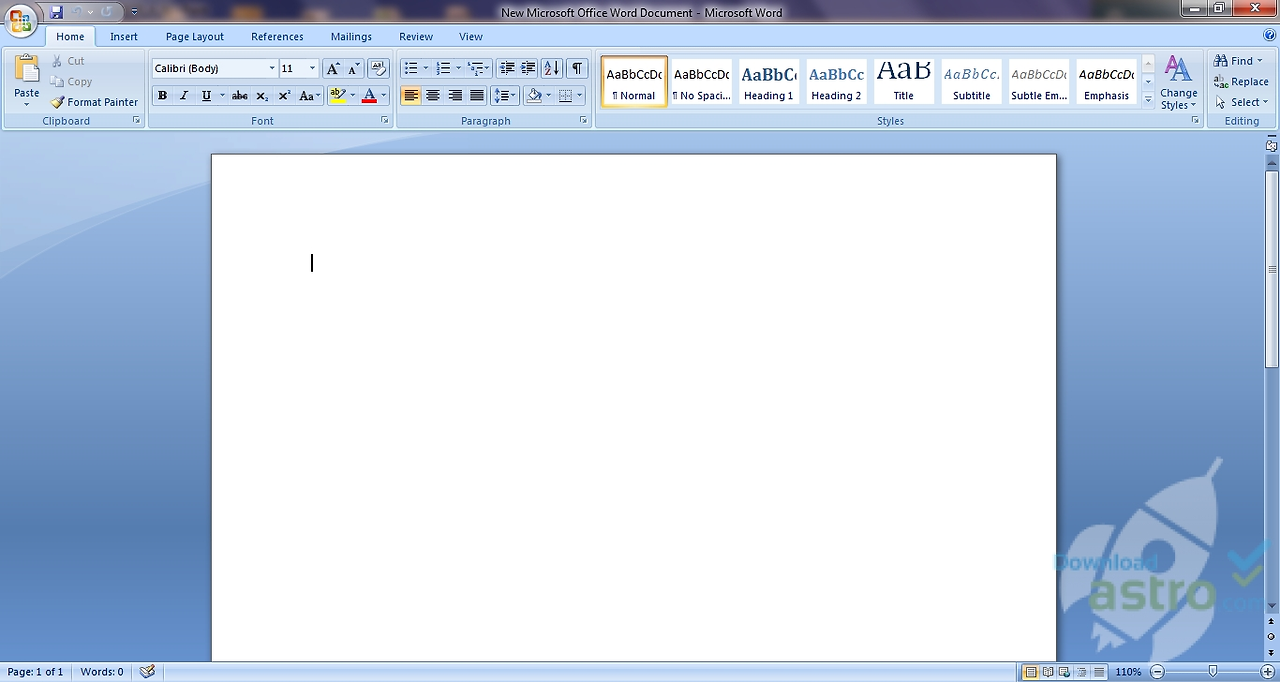Open the Review ribbon tab

(x=415, y=36)
